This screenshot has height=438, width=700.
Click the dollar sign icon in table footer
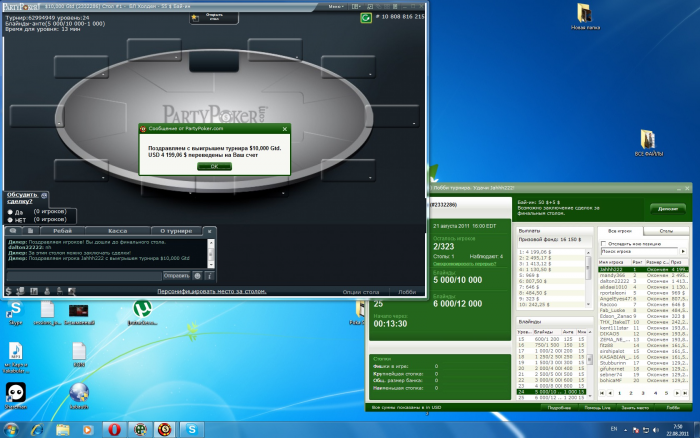8,291
